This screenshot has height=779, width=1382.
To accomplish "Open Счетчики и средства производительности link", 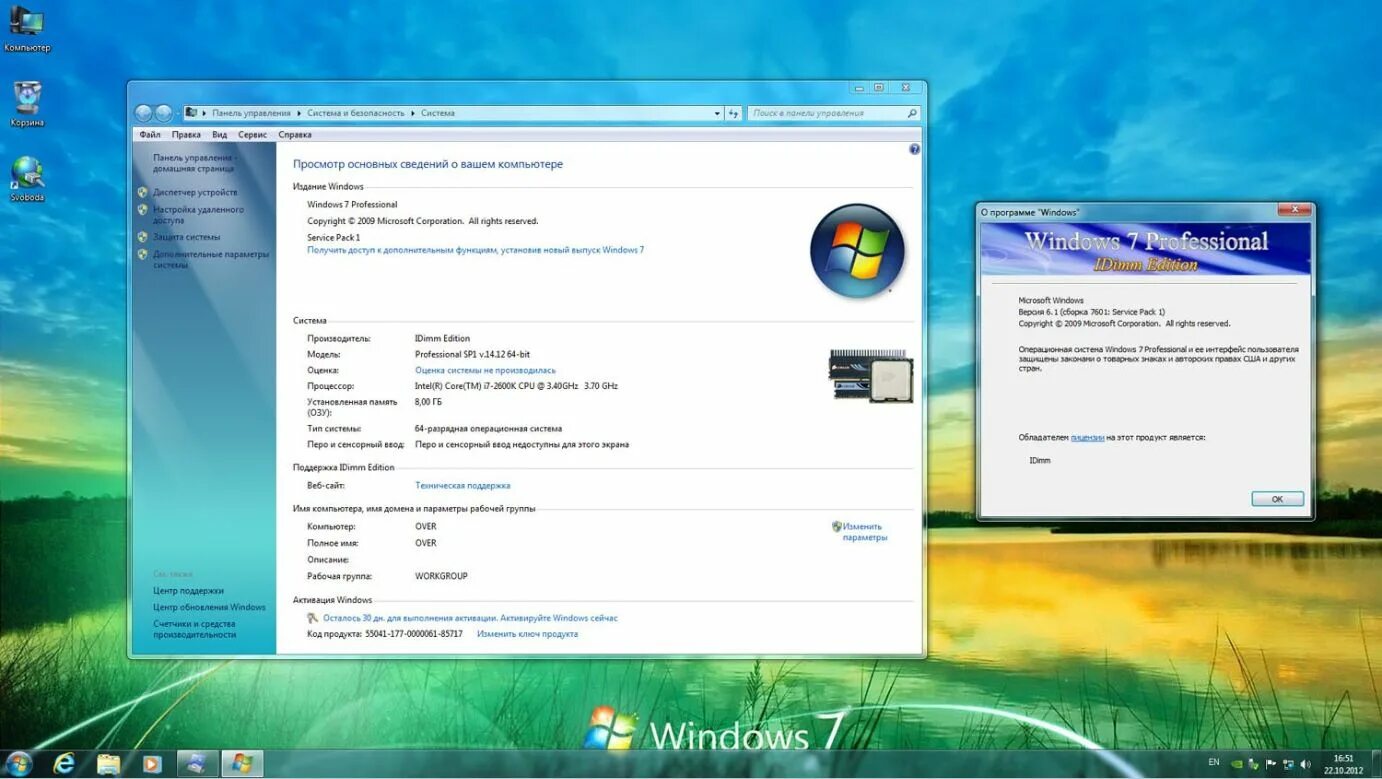I will click(196, 629).
